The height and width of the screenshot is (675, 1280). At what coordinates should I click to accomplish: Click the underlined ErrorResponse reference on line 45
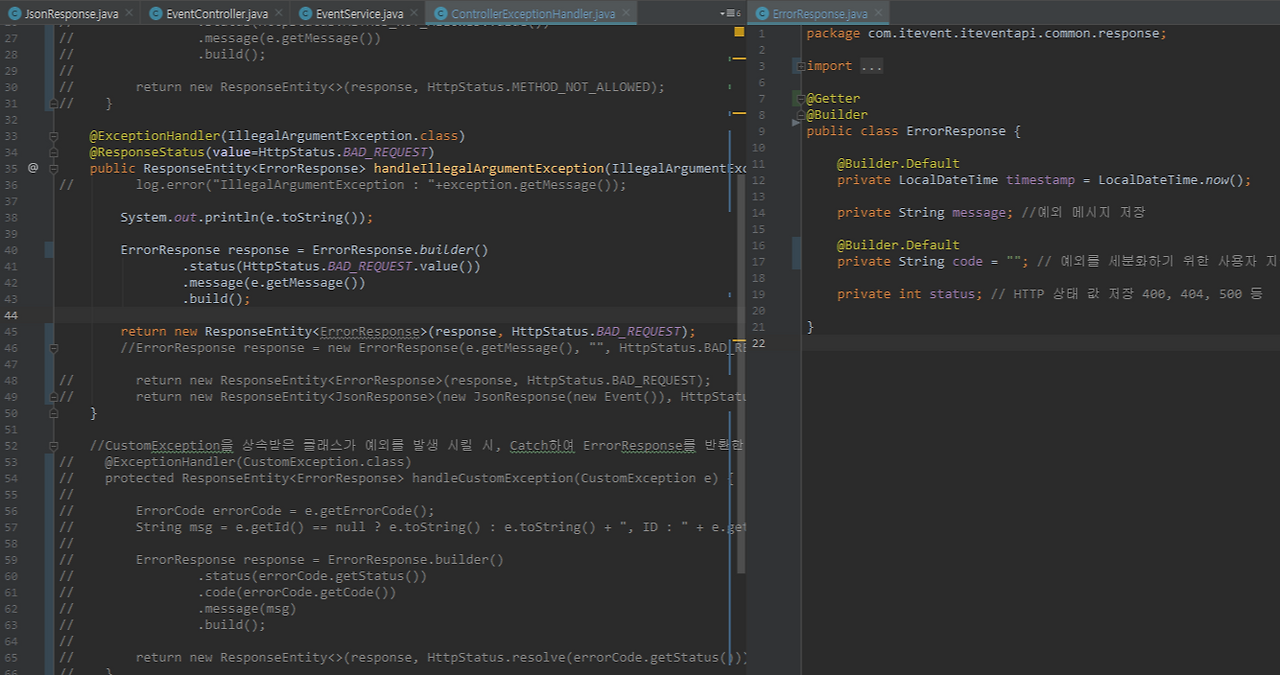pyautogui.click(x=370, y=330)
